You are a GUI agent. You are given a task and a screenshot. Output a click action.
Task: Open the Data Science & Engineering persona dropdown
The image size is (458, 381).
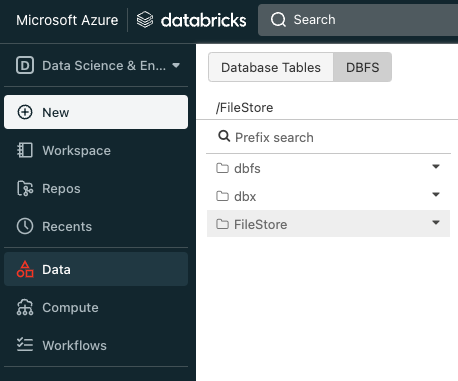pos(176,65)
